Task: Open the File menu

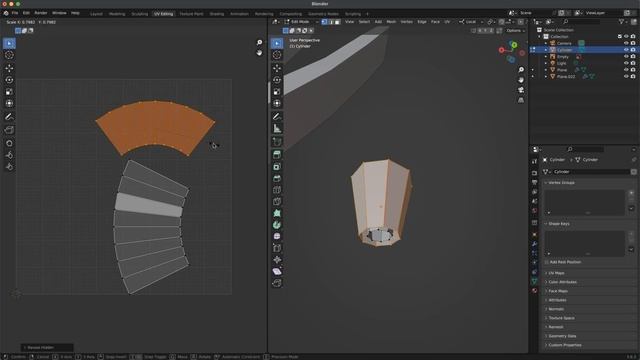Action: [15, 13]
